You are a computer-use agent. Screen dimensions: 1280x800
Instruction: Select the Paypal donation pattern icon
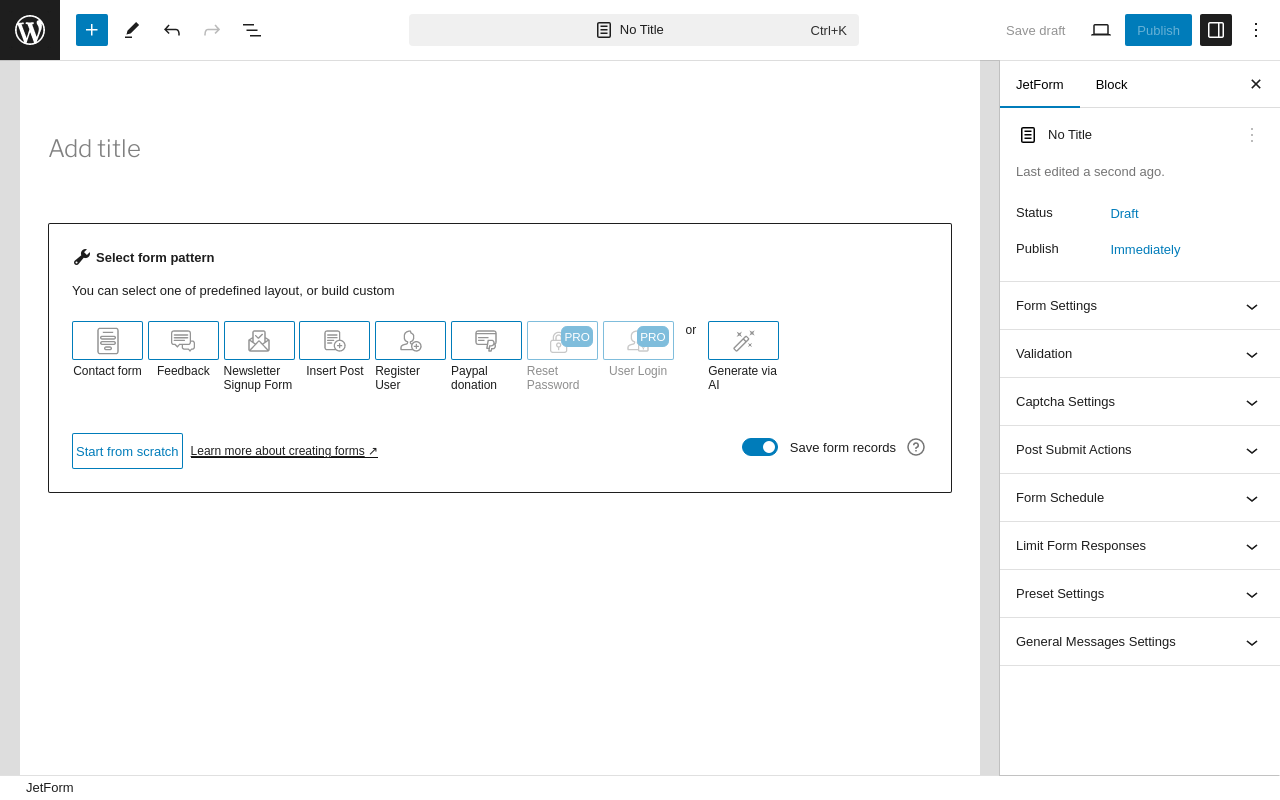486,341
